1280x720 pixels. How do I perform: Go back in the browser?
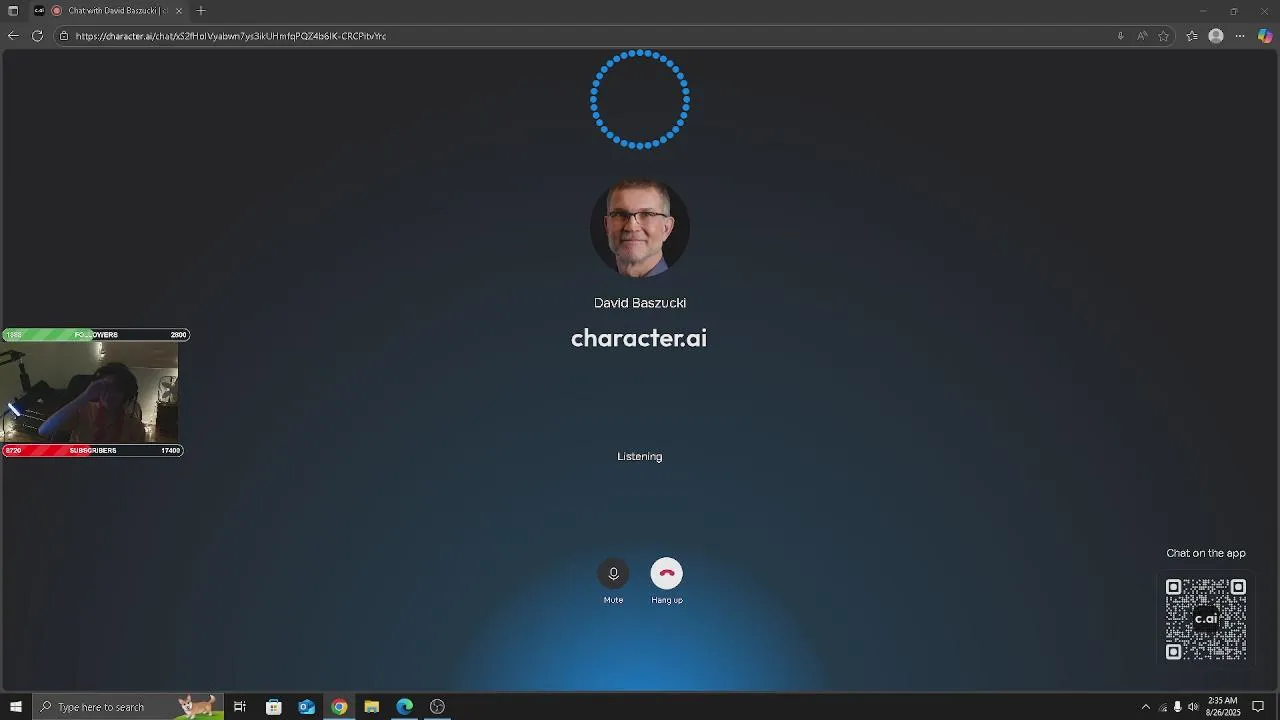pyautogui.click(x=13, y=36)
